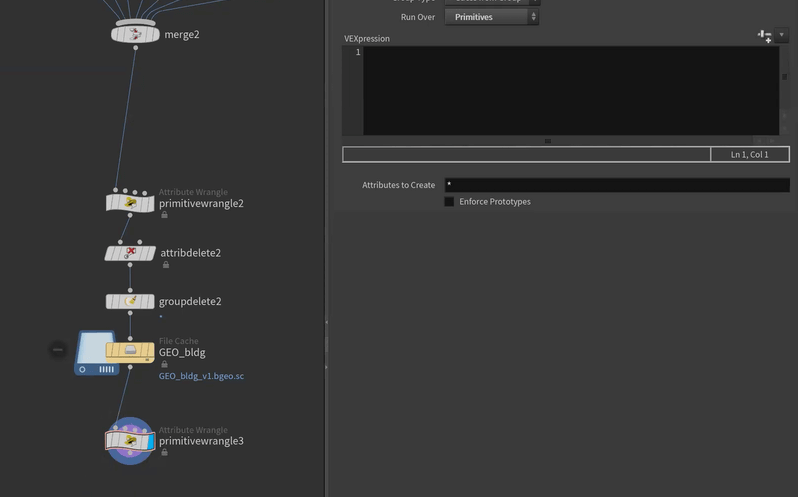Click the primitivewrangle3 node icon
This screenshot has height=497, width=798.
pyautogui.click(x=130, y=441)
